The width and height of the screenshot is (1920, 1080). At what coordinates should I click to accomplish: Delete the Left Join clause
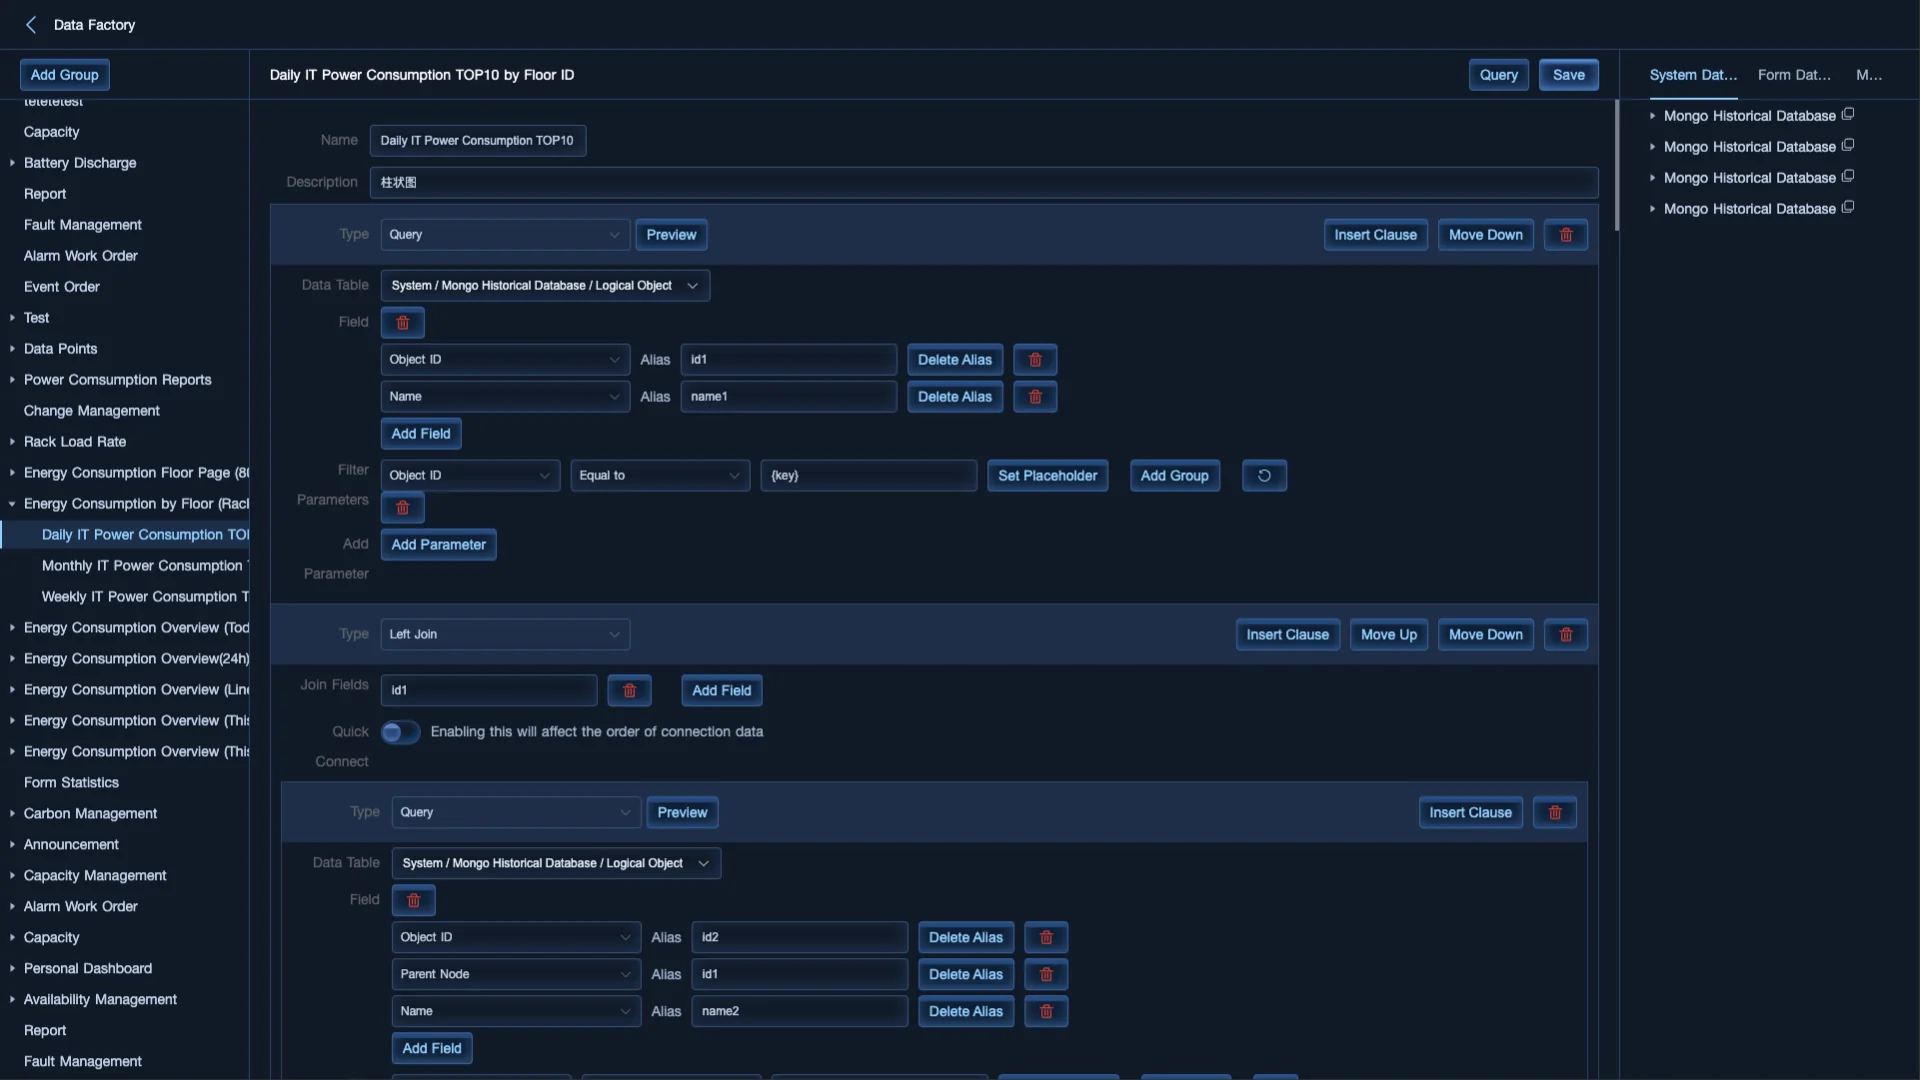coord(1565,634)
